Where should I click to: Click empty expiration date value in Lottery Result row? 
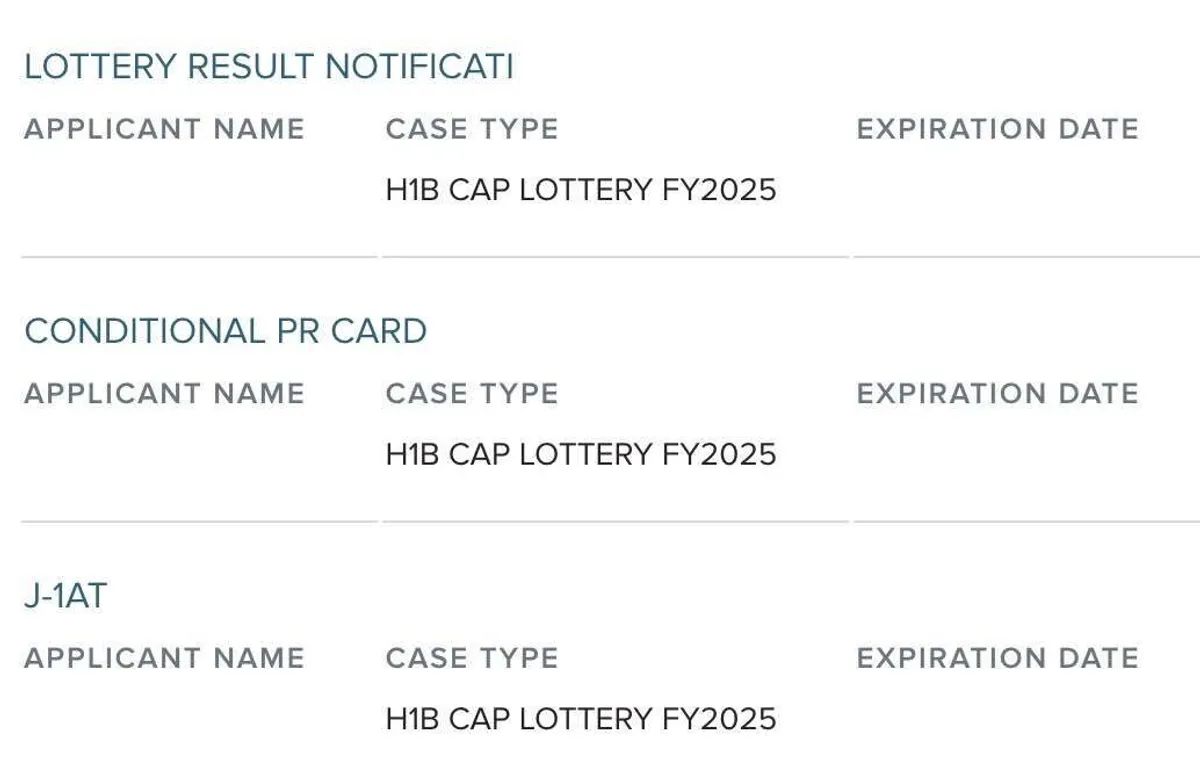tap(997, 190)
